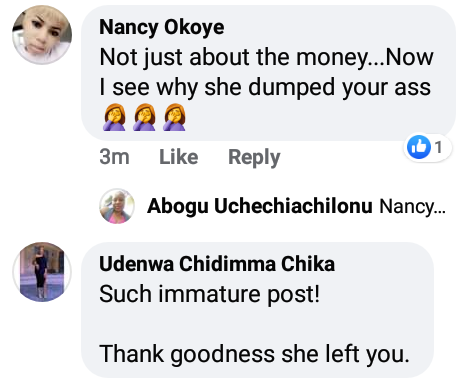Image resolution: width=462 pixels, height=379 pixels.
Task: Open Nancy Okoye's profile via name
Action: 162,27
